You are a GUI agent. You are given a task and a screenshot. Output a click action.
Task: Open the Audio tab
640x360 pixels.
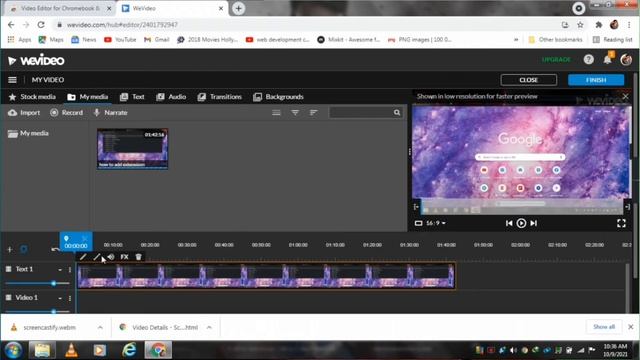click(x=171, y=97)
